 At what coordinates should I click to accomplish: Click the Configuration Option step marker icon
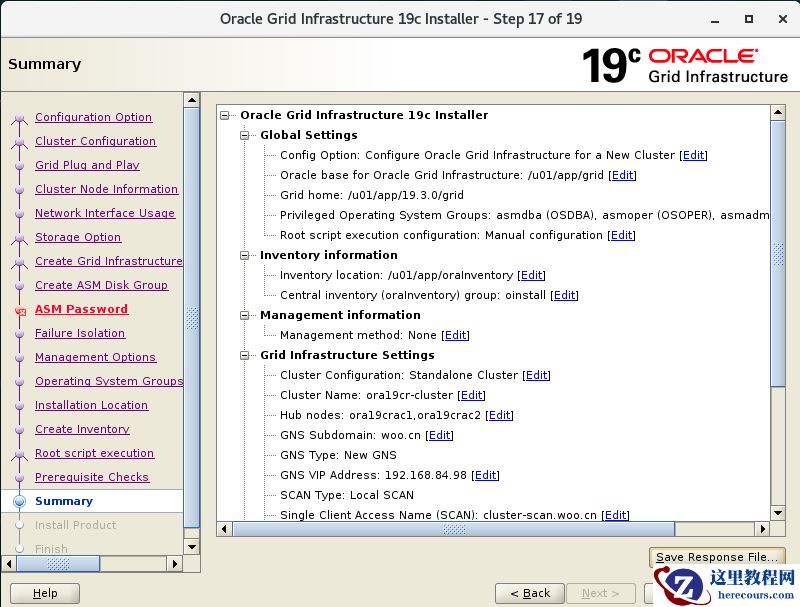click(x=19, y=119)
